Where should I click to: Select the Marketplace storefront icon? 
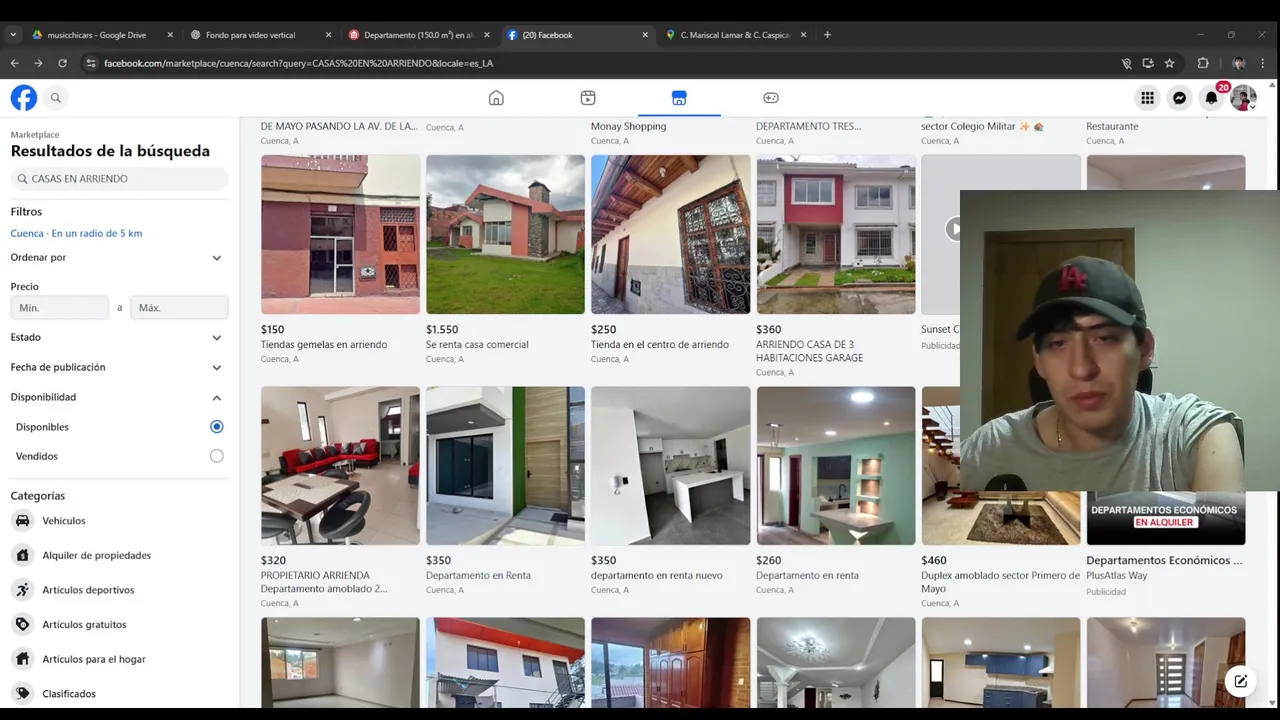pyautogui.click(x=679, y=98)
